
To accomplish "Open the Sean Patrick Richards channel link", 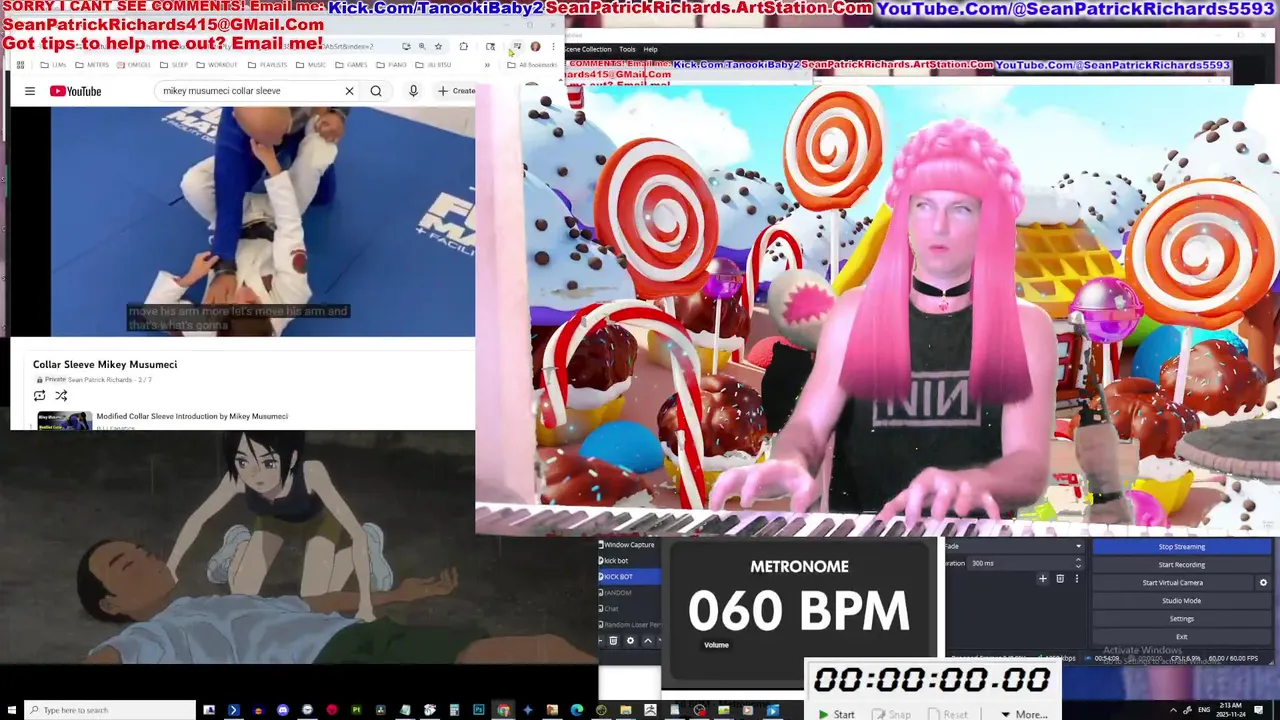I will 100,380.
